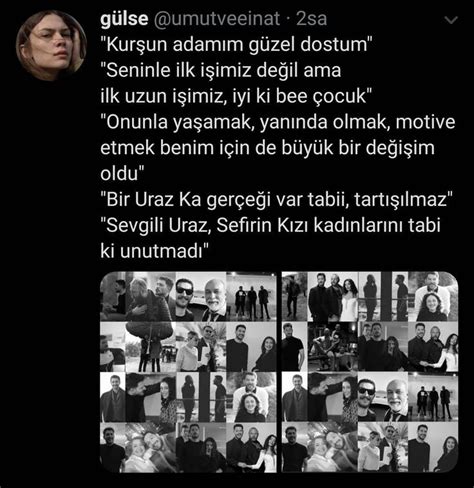The height and width of the screenshot is (488, 474).
Task: Open the tweet options chevron menu
Action: (451, 20)
